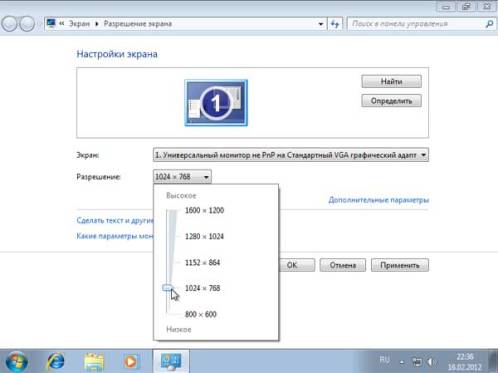
Task: Click the Windows Start orb
Action: [x=16, y=362]
